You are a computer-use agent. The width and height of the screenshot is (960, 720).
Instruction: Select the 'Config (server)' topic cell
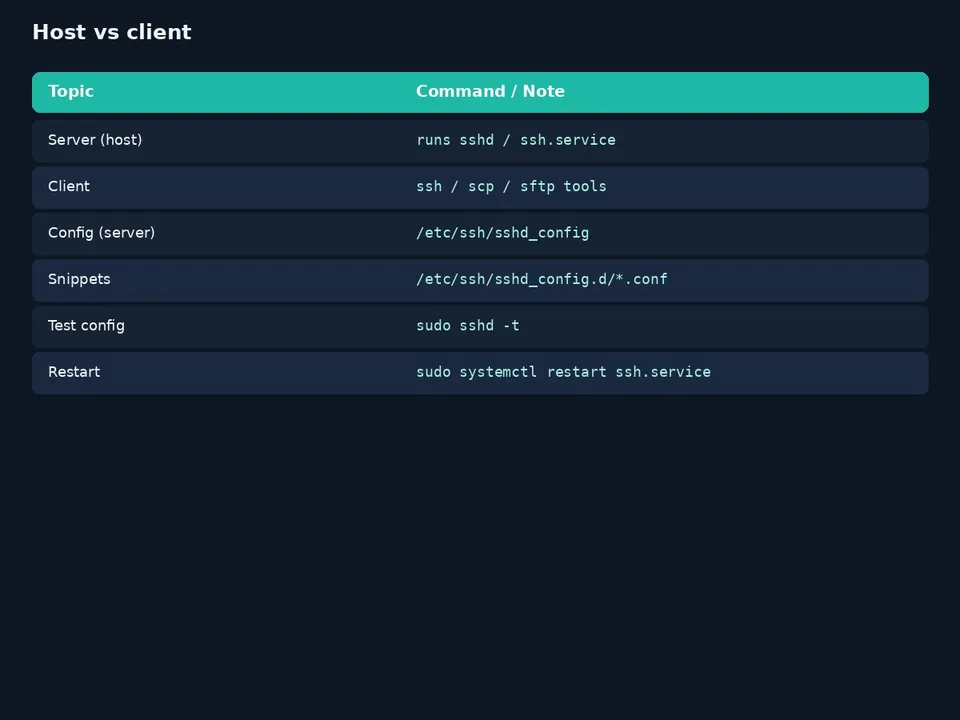pyautogui.click(x=102, y=233)
